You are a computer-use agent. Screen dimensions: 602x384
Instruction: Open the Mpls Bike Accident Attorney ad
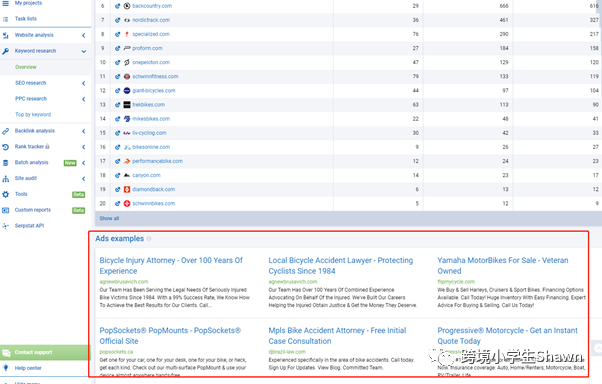[x=337, y=336]
